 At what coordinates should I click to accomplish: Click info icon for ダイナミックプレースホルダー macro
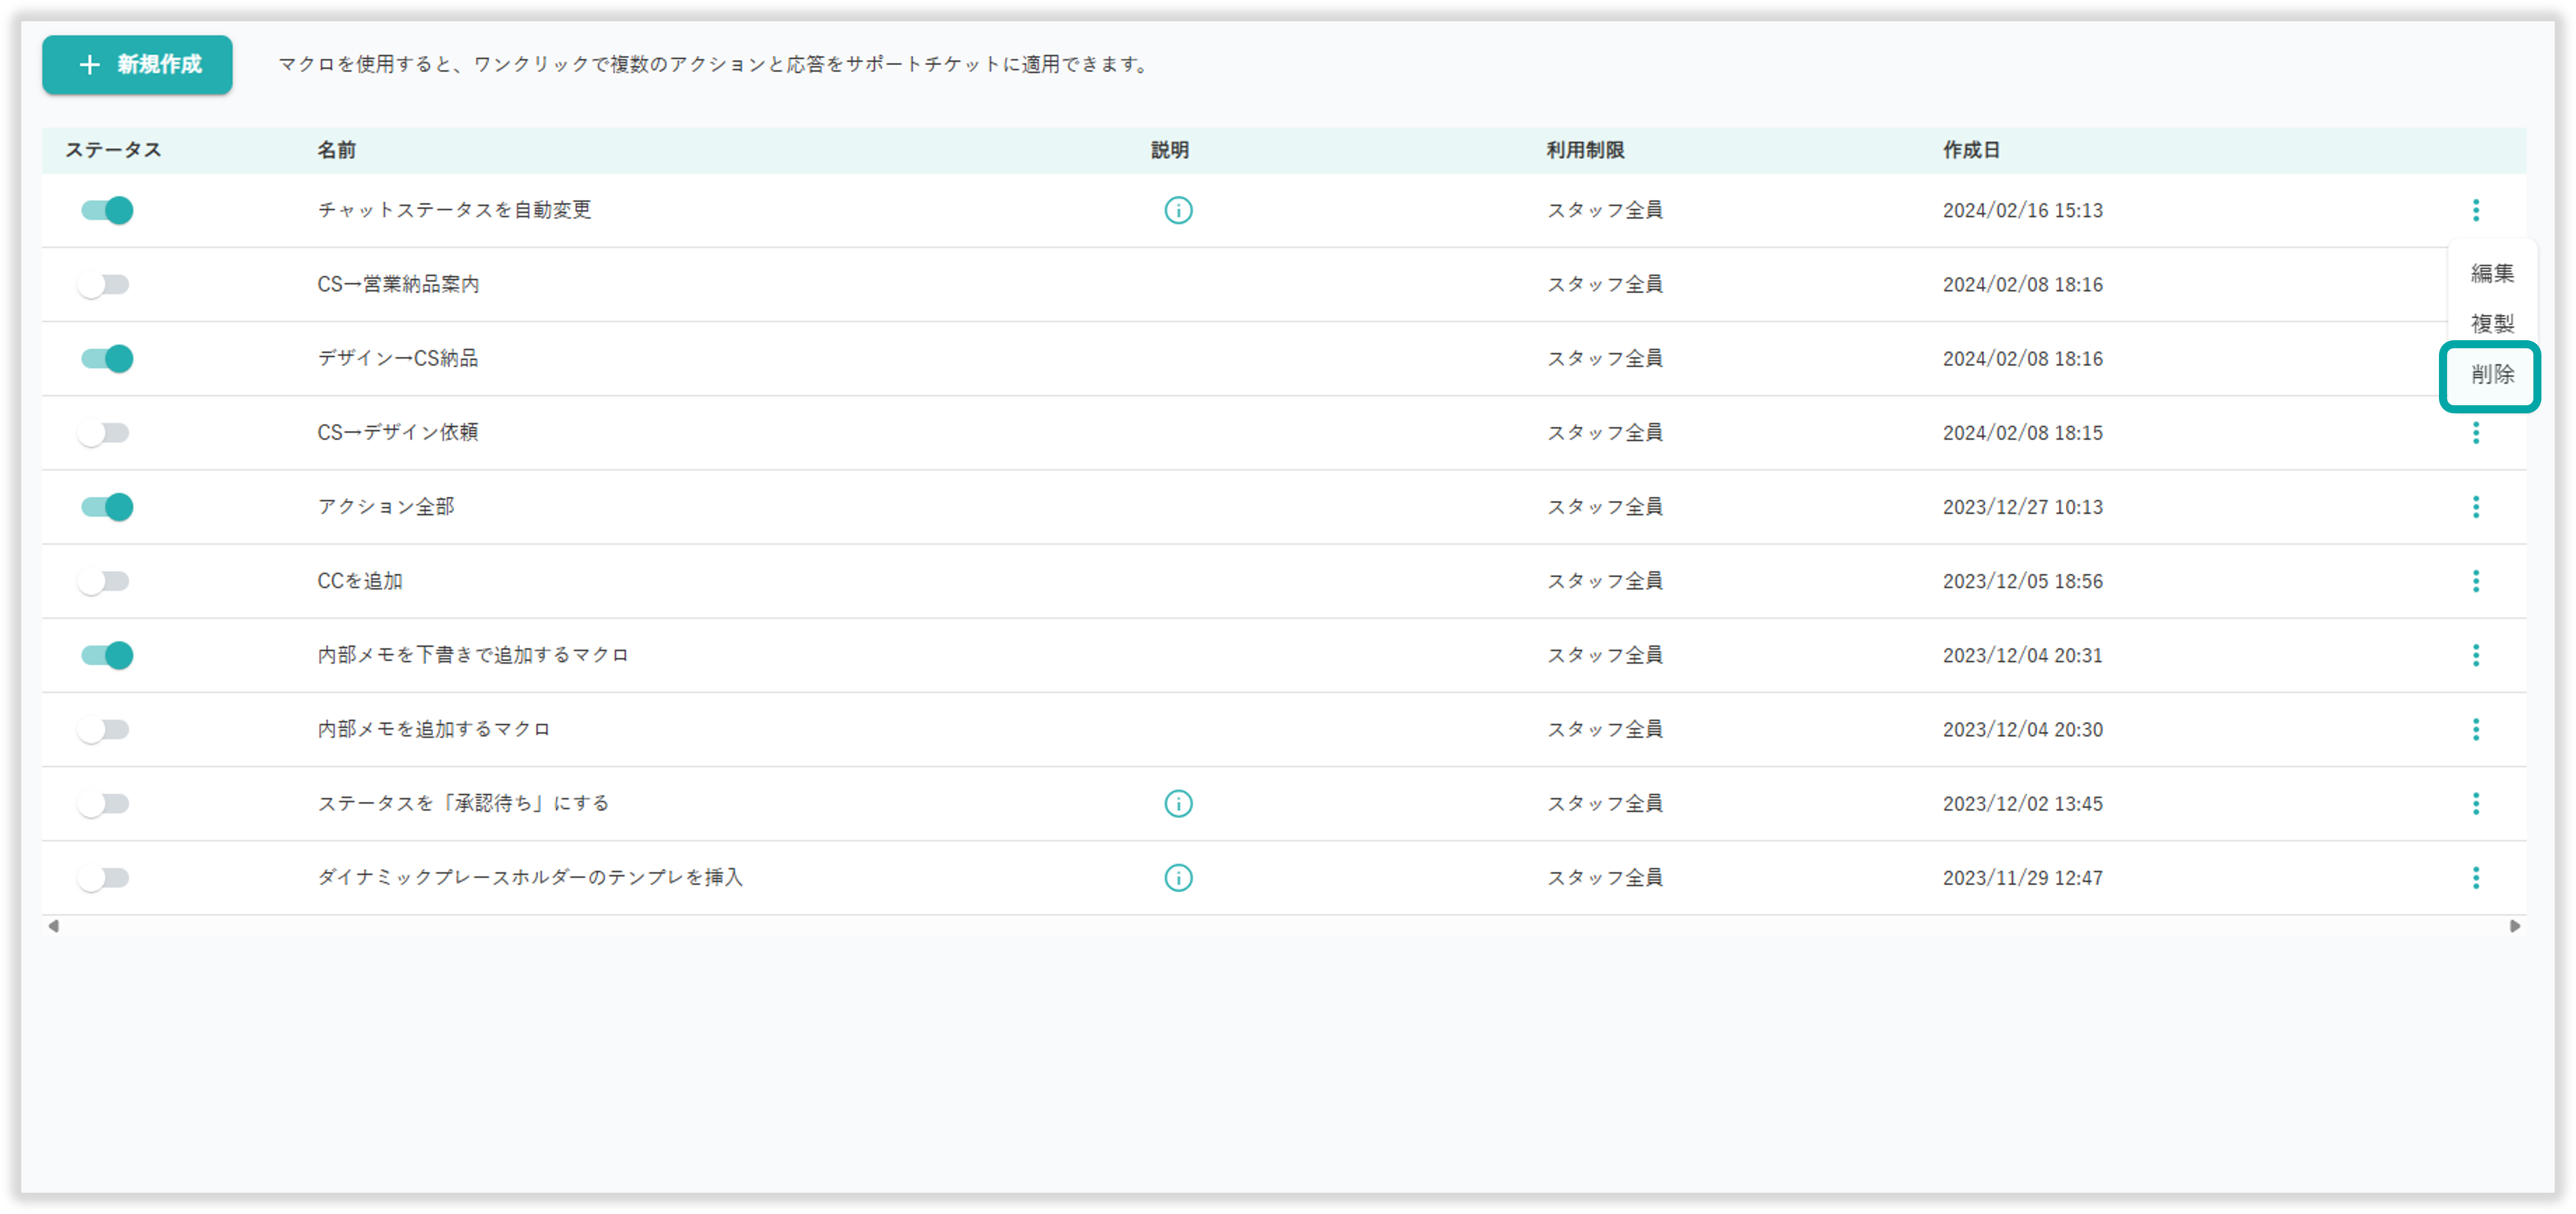click(1178, 877)
